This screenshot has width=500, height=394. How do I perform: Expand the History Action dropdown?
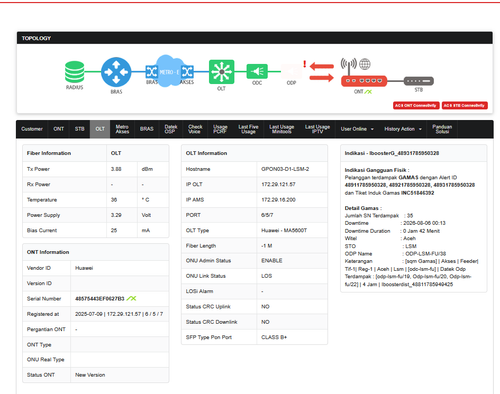point(403,129)
